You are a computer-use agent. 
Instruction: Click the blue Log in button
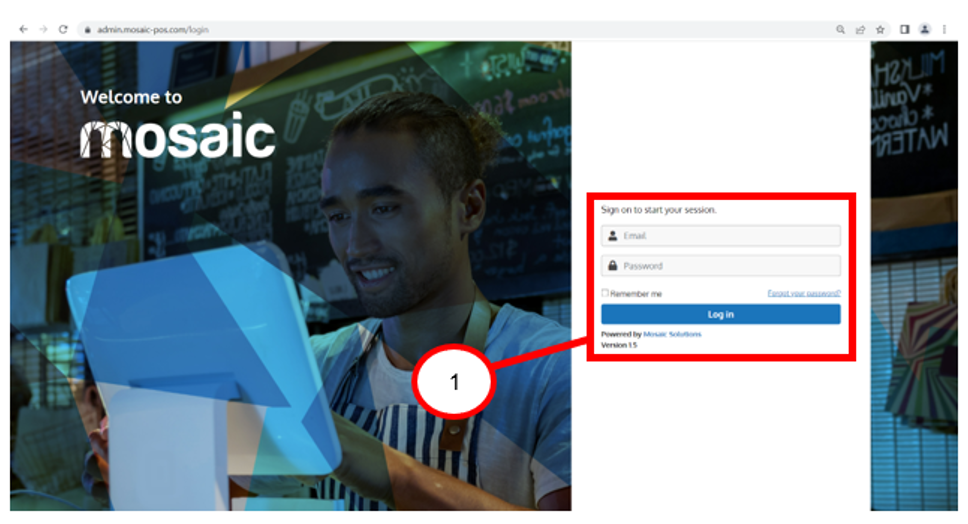(x=720, y=314)
